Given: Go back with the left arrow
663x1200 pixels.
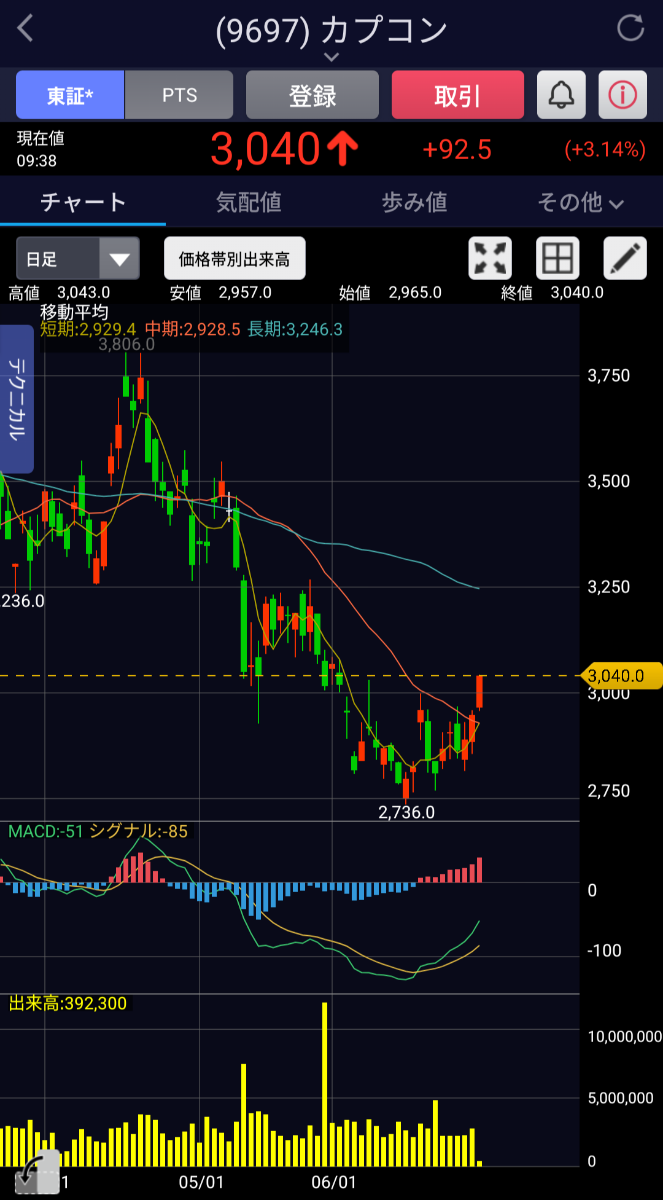Looking at the screenshot, I should pyautogui.click(x=26, y=29).
